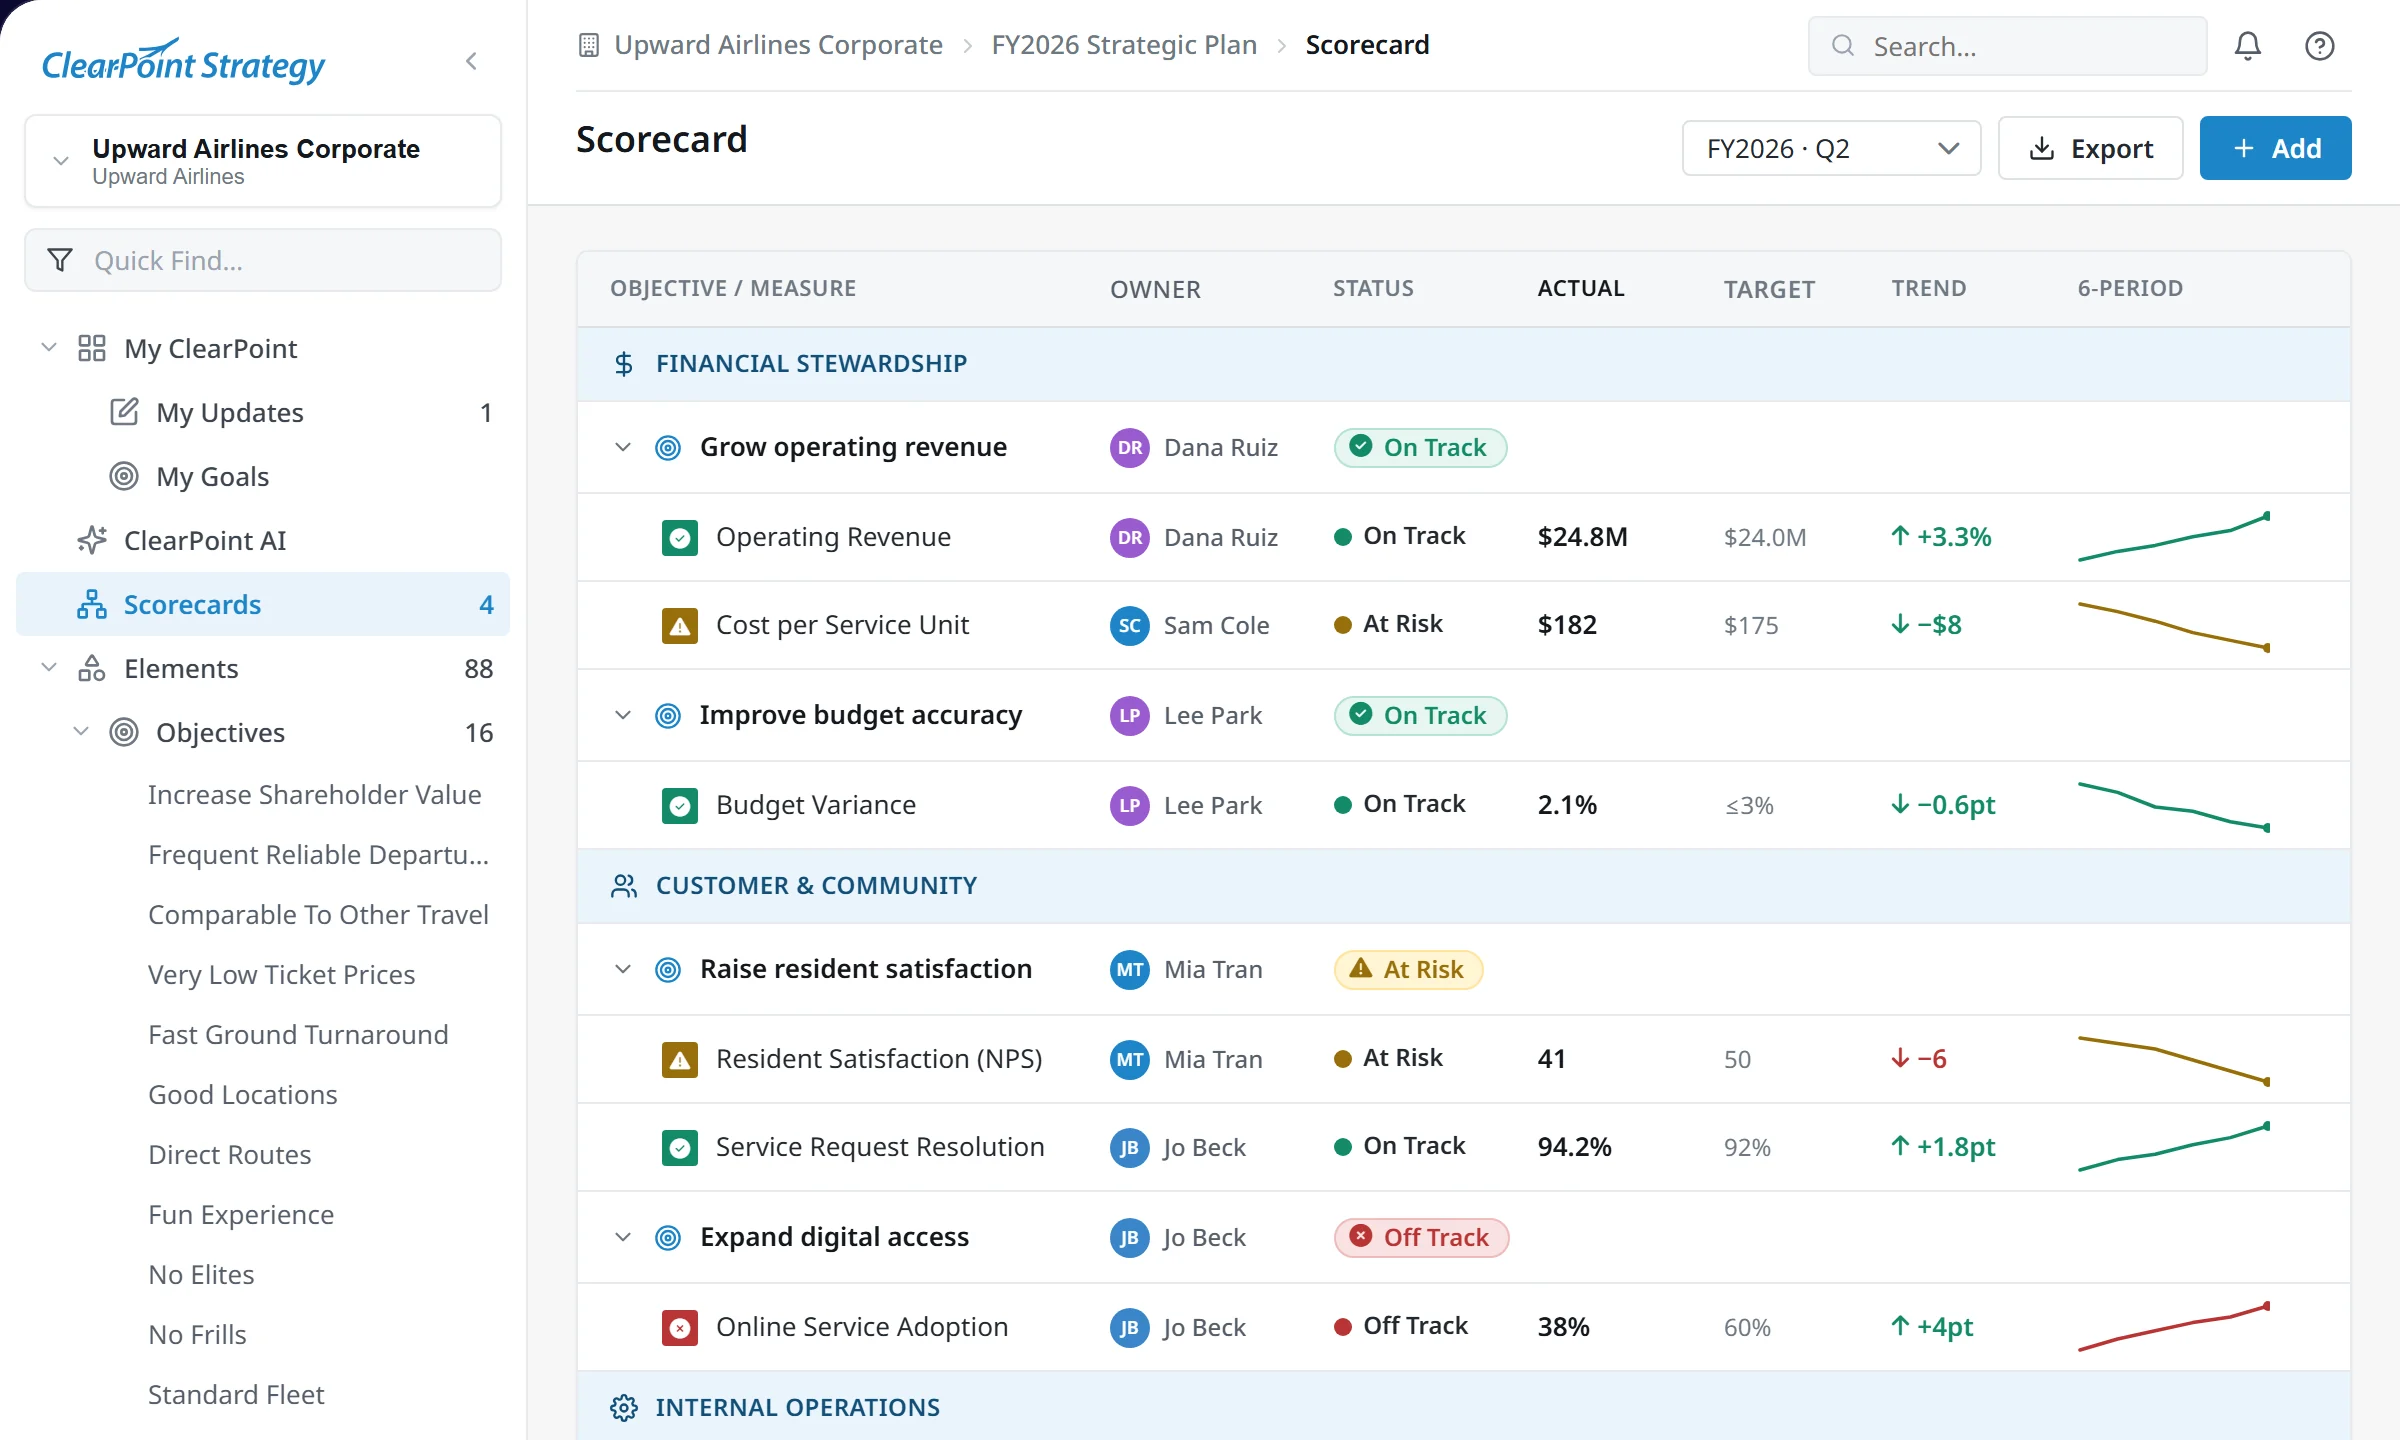
Task: Open My Updates in sidebar
Action: pos(263,412)
